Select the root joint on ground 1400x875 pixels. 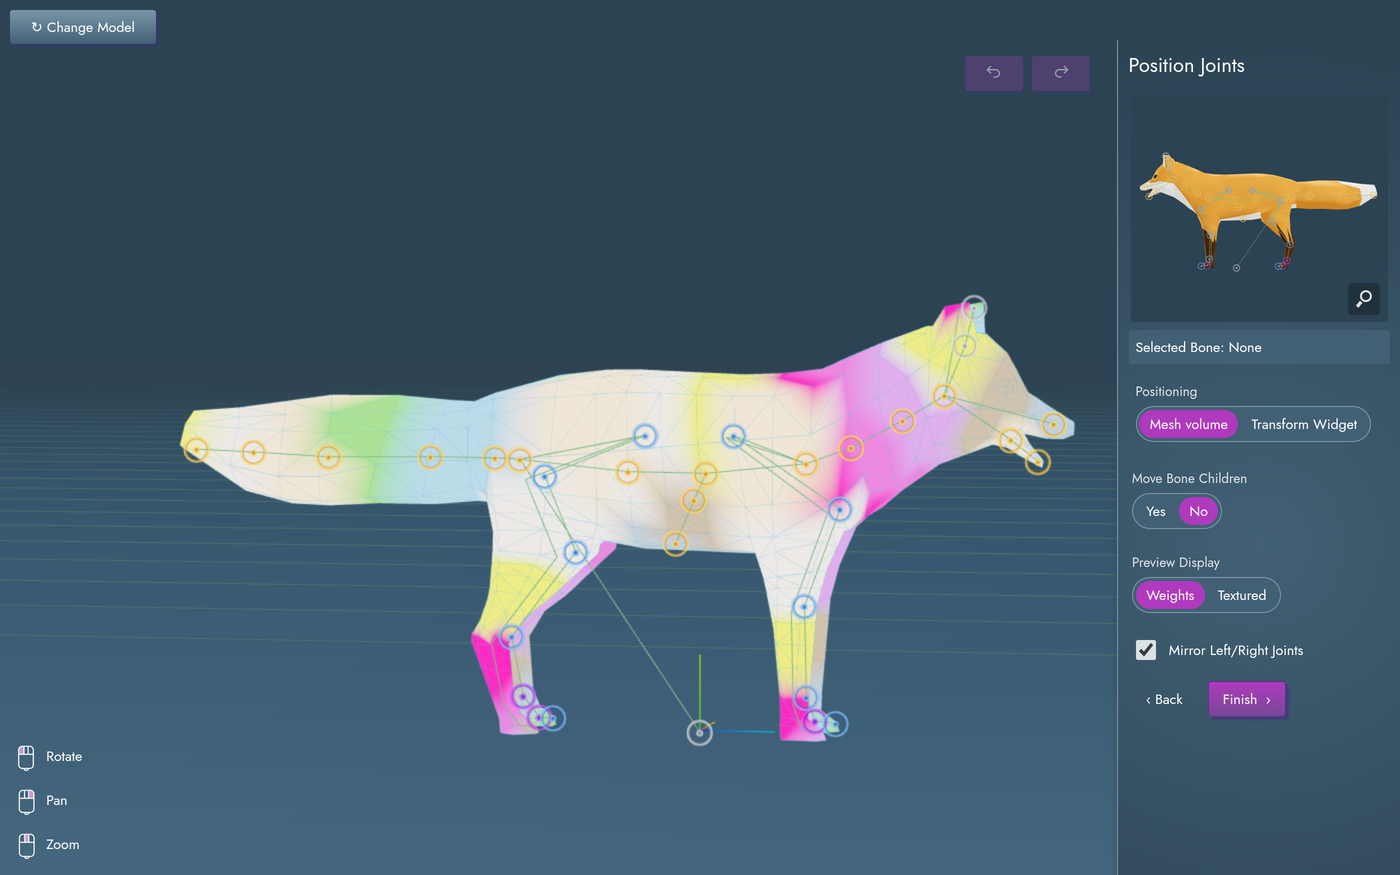(x=700, y=733)
